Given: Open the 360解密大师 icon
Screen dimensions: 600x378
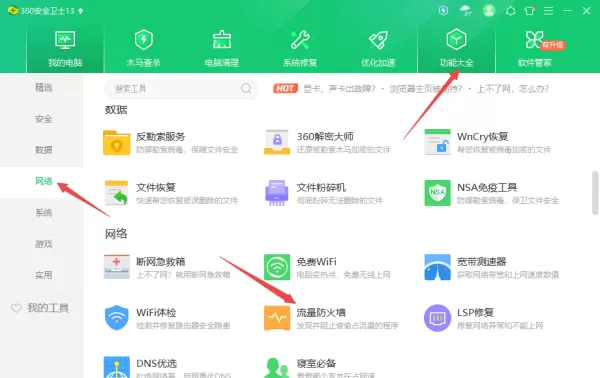Looking at the screenshot, I should [277, 142].
